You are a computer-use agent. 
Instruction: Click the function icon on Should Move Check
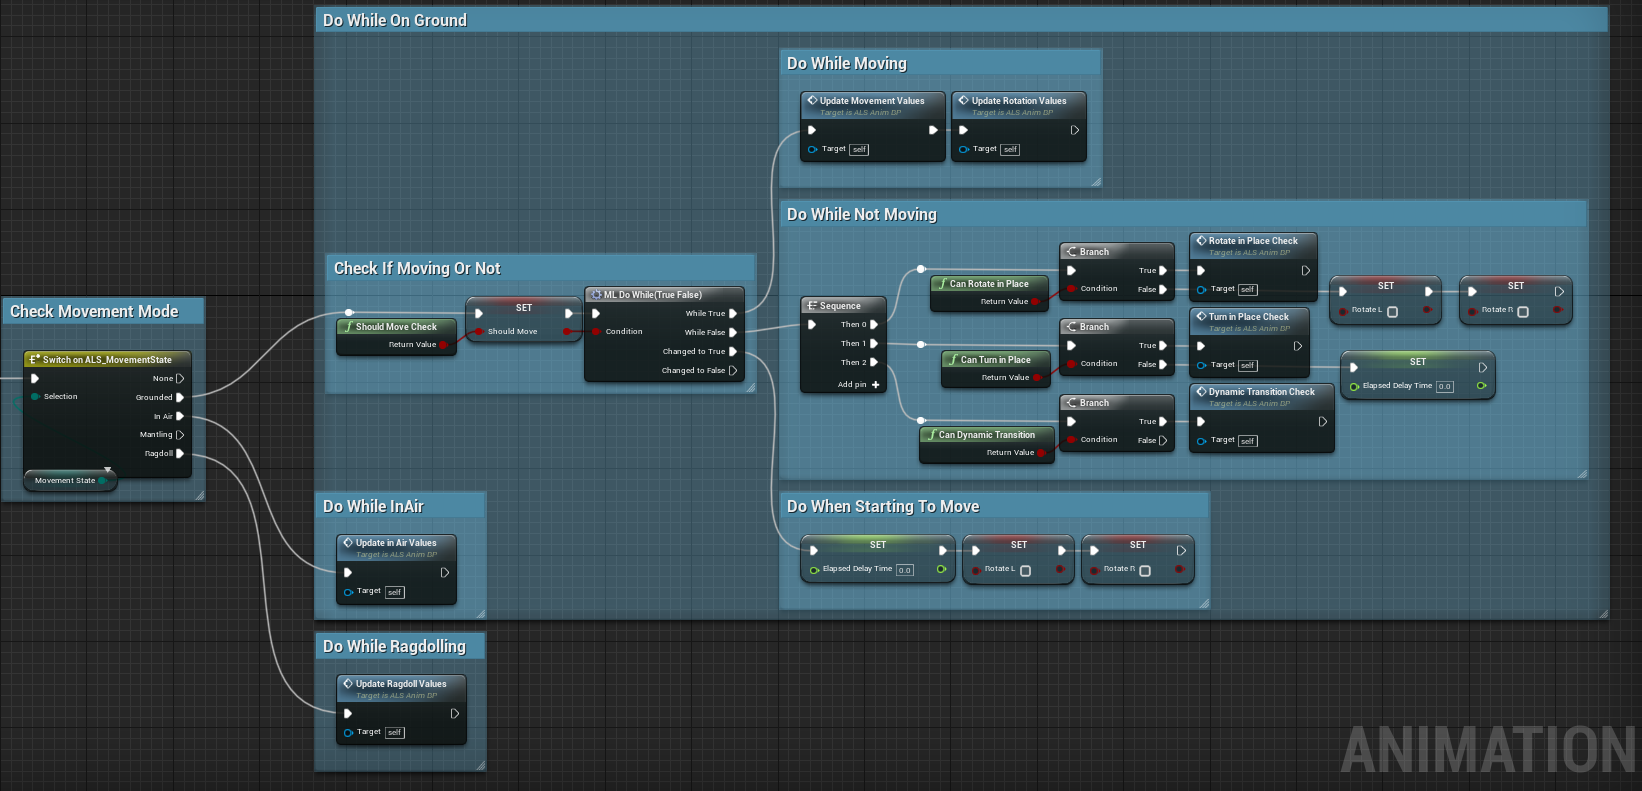click(348, 326)
